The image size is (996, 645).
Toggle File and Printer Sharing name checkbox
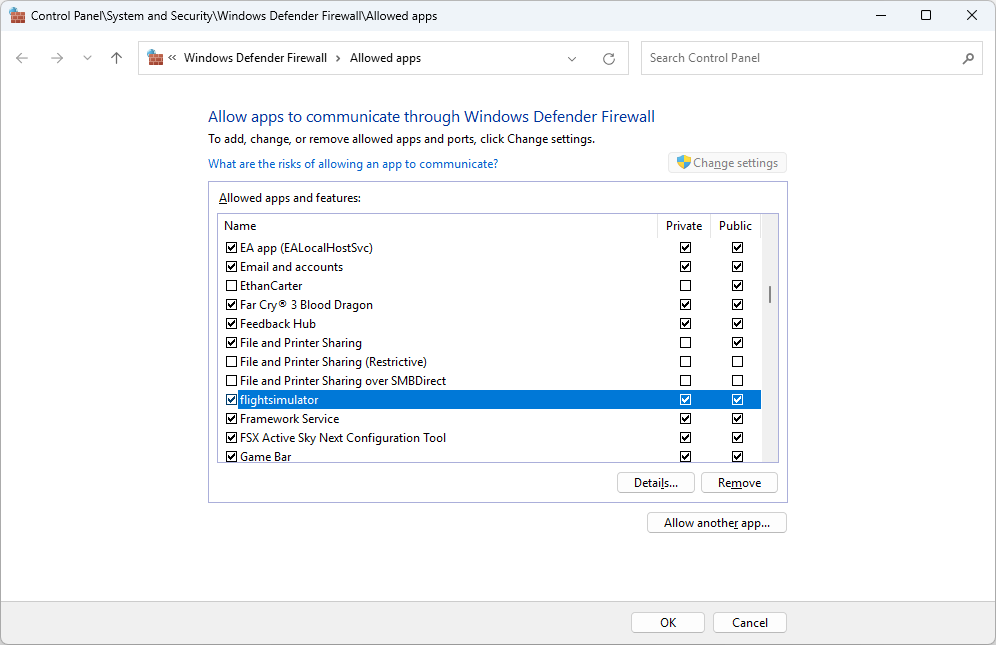click(x=231, y=343)
